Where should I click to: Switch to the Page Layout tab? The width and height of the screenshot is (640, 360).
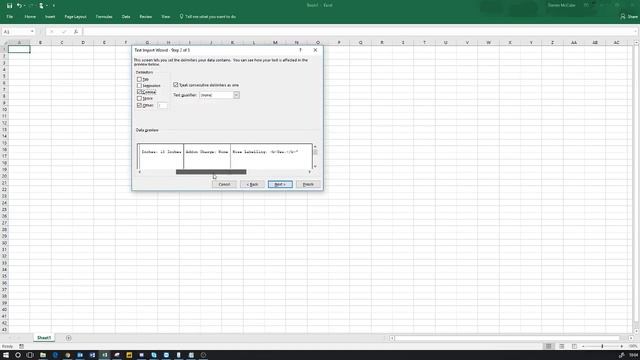click(75, 17)
